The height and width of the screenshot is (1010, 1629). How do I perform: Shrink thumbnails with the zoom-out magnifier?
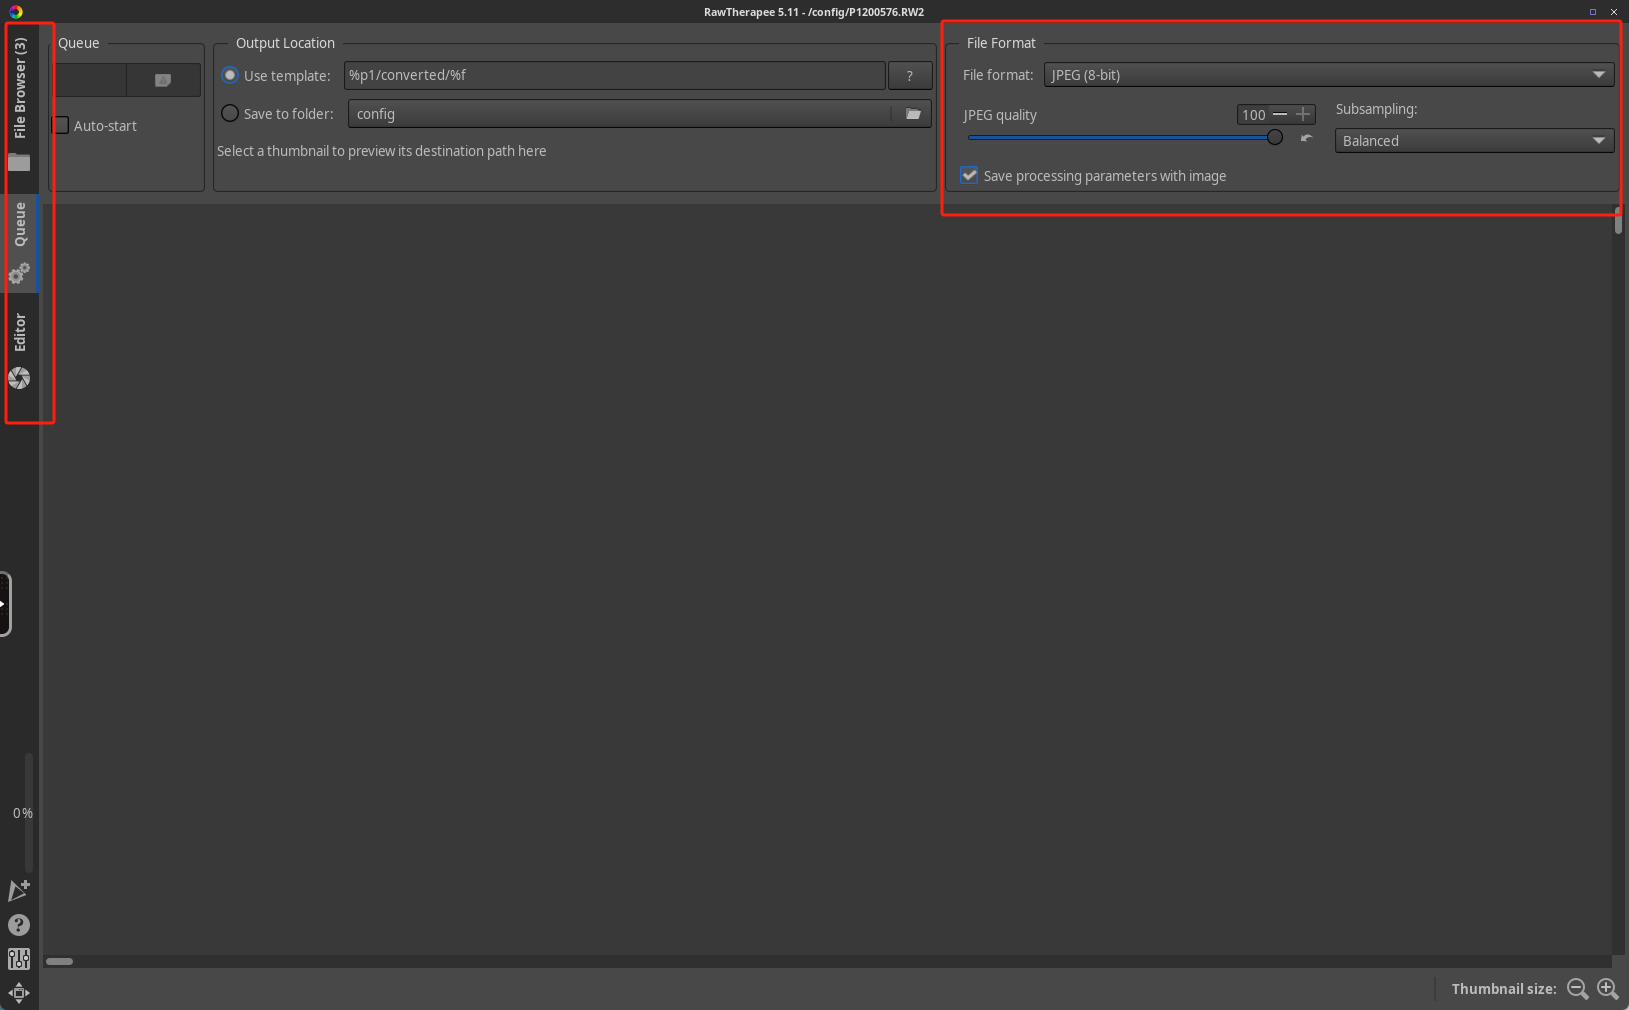click(1578, 989)
